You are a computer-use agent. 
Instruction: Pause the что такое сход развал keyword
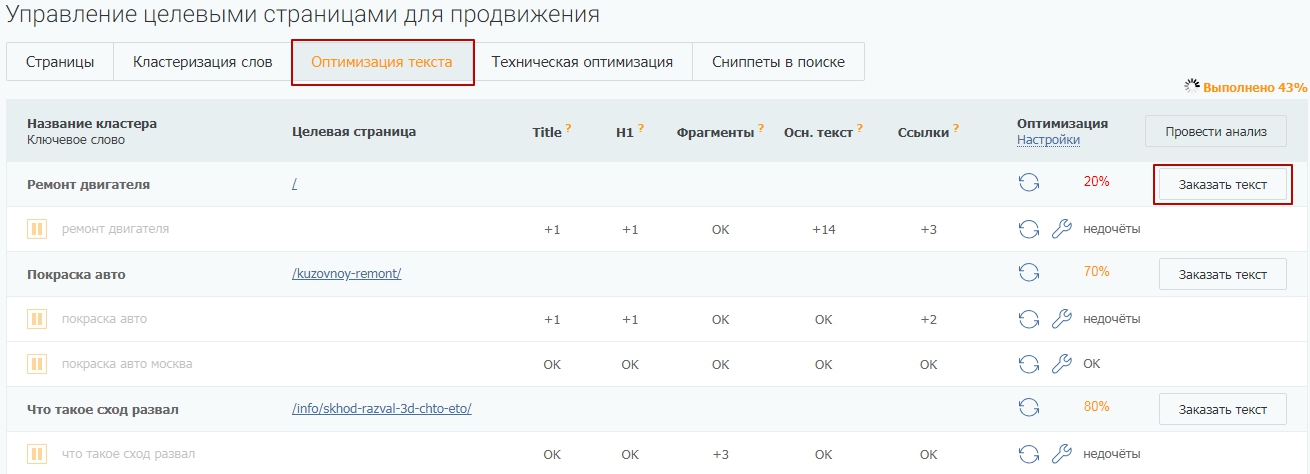tap(37, 454)
